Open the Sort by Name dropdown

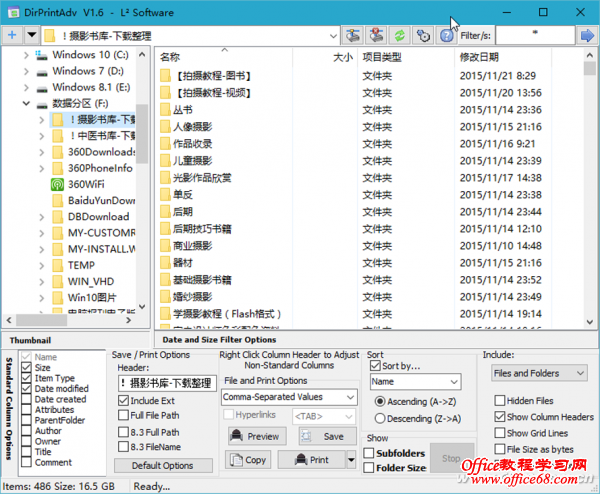pyautogui.click(x=416, y=382)
